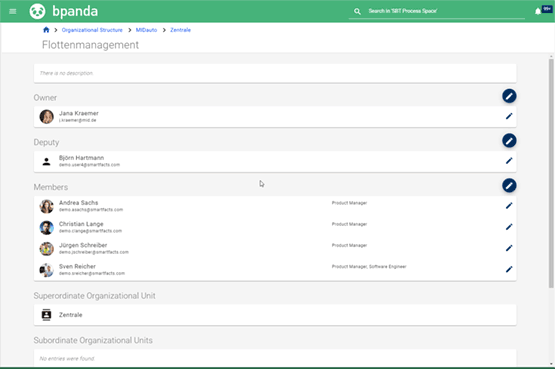
Task: Click the 99+ notification badge
Action: 547,9
